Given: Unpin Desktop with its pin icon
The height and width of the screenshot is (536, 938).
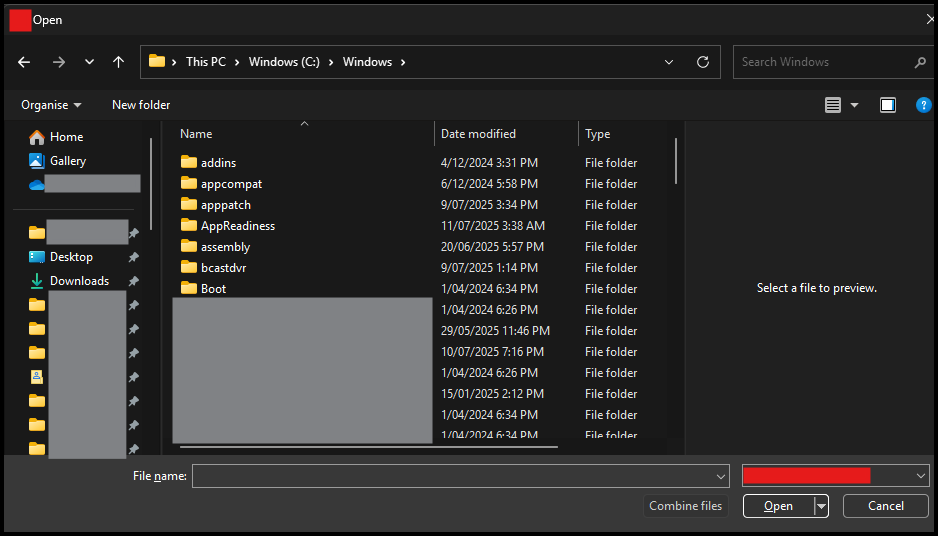Looking at the screenshot, I should coord(134,257).
